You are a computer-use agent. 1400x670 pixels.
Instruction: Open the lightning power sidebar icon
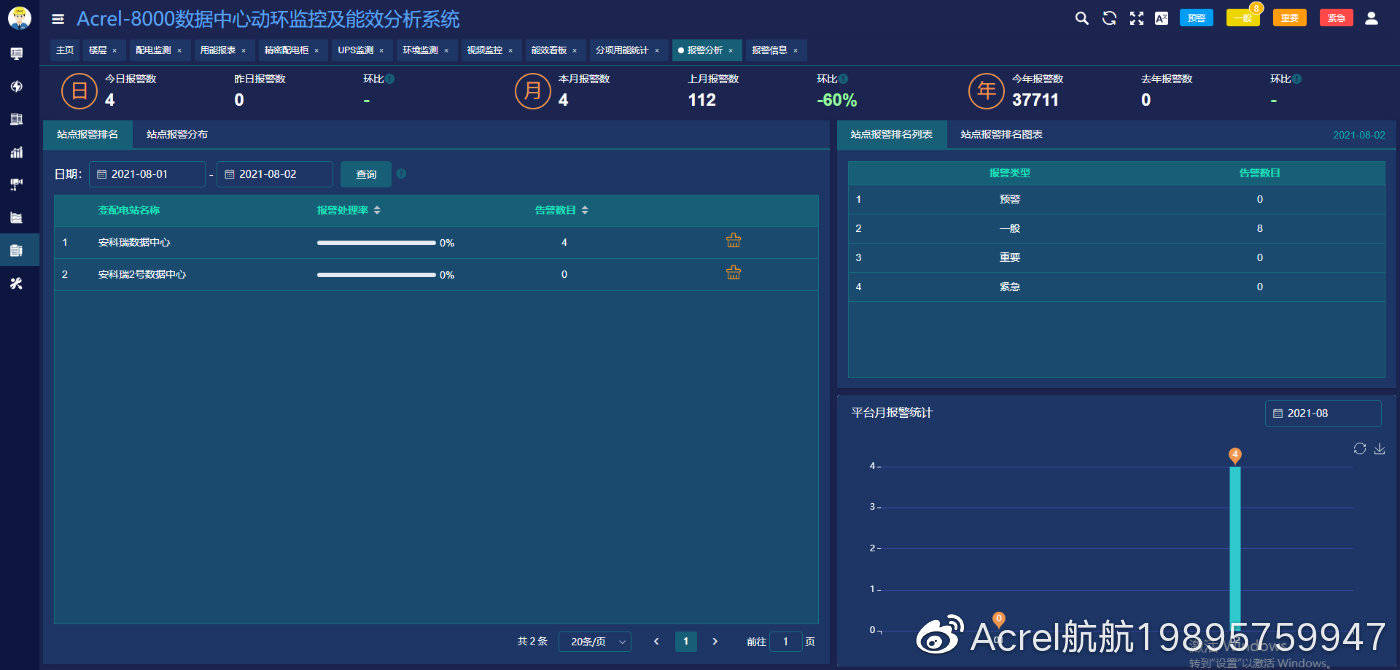click(16, 86)
